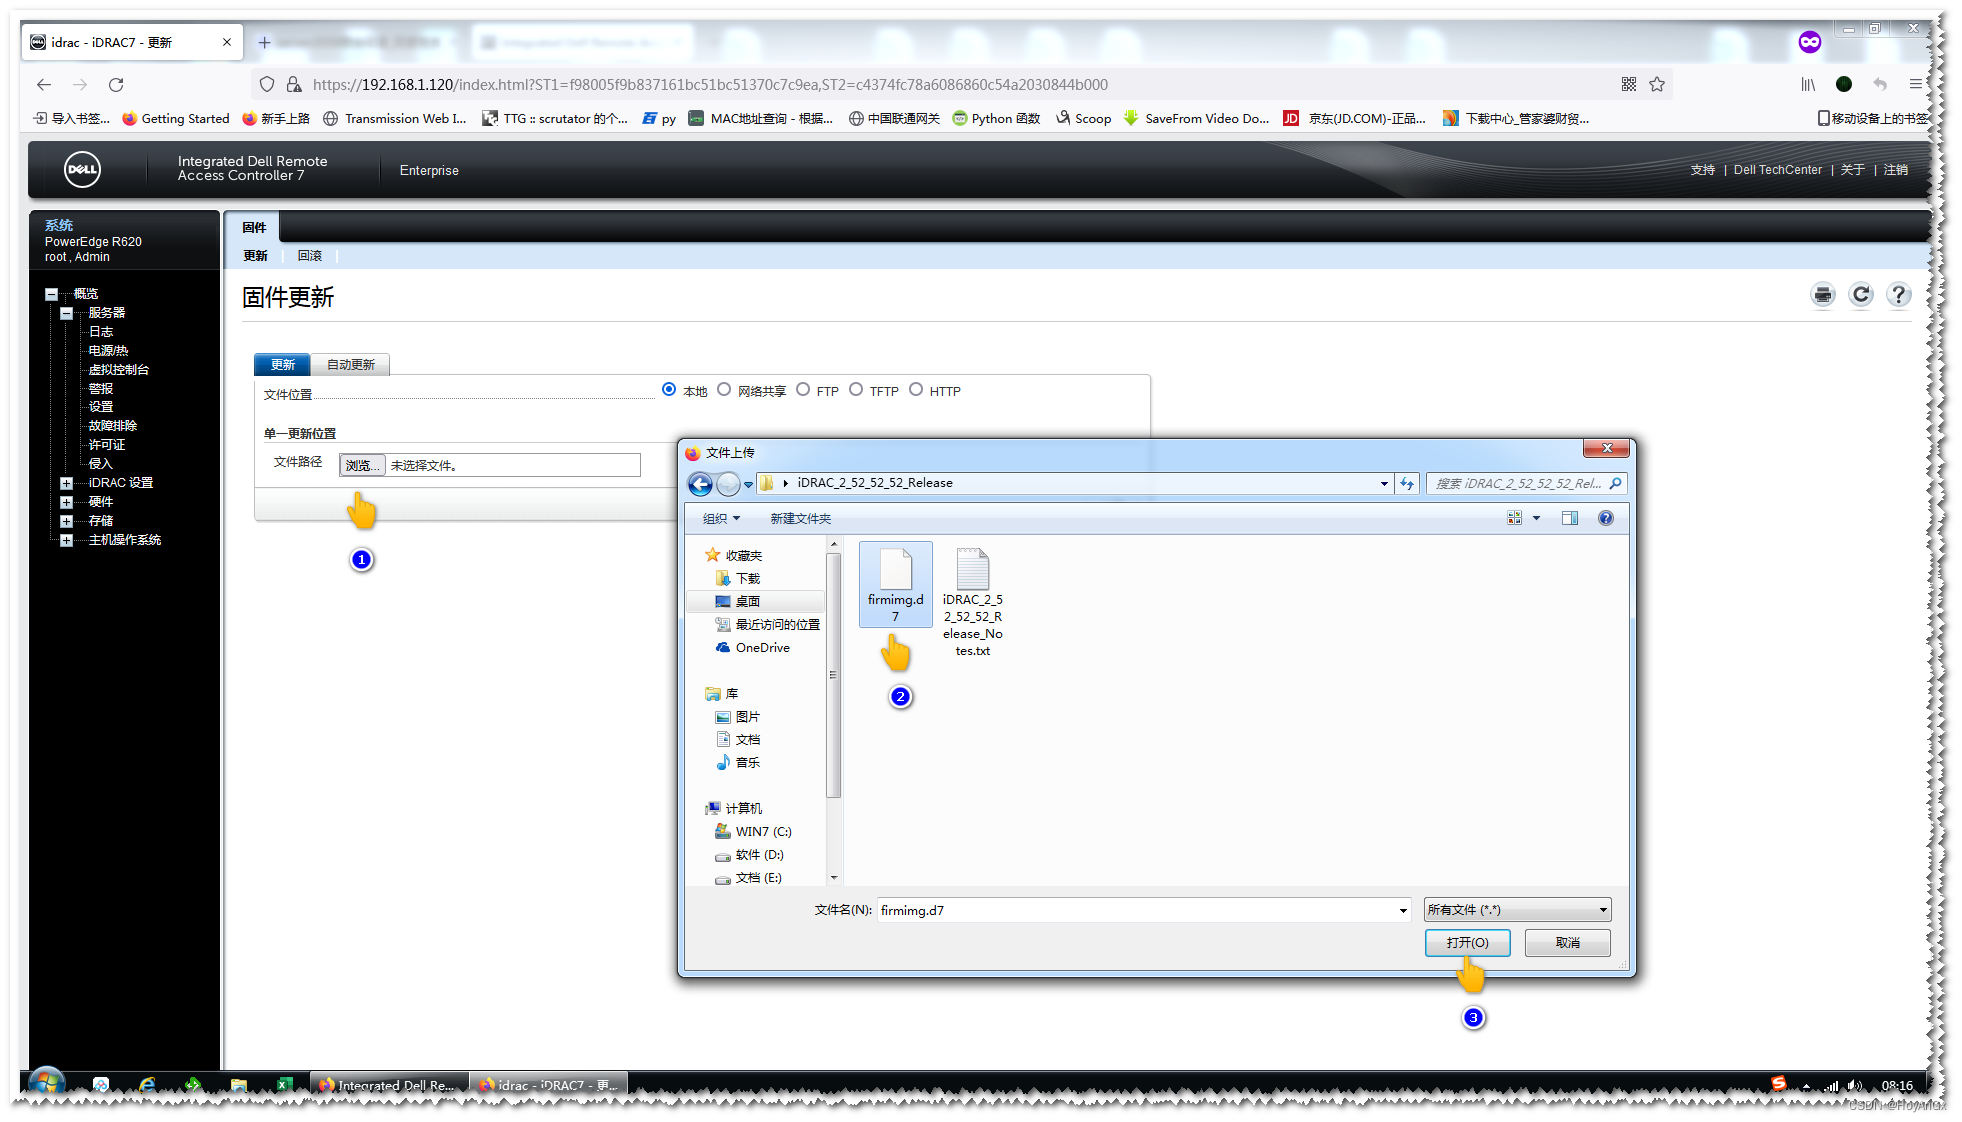
Task: Select the TFTP file location radio
Action: click(856, 390)
